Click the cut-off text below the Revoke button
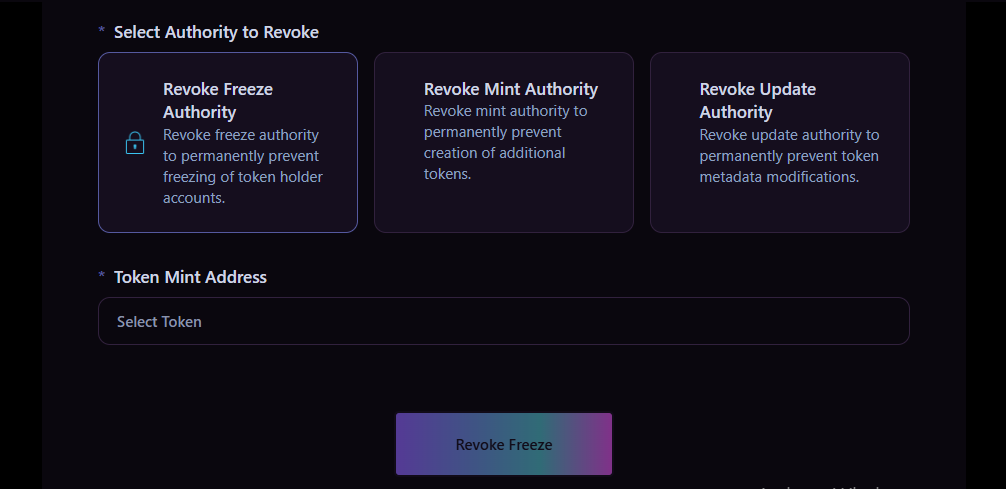This screenshot has height=489, width=1006. click(820, 486)
